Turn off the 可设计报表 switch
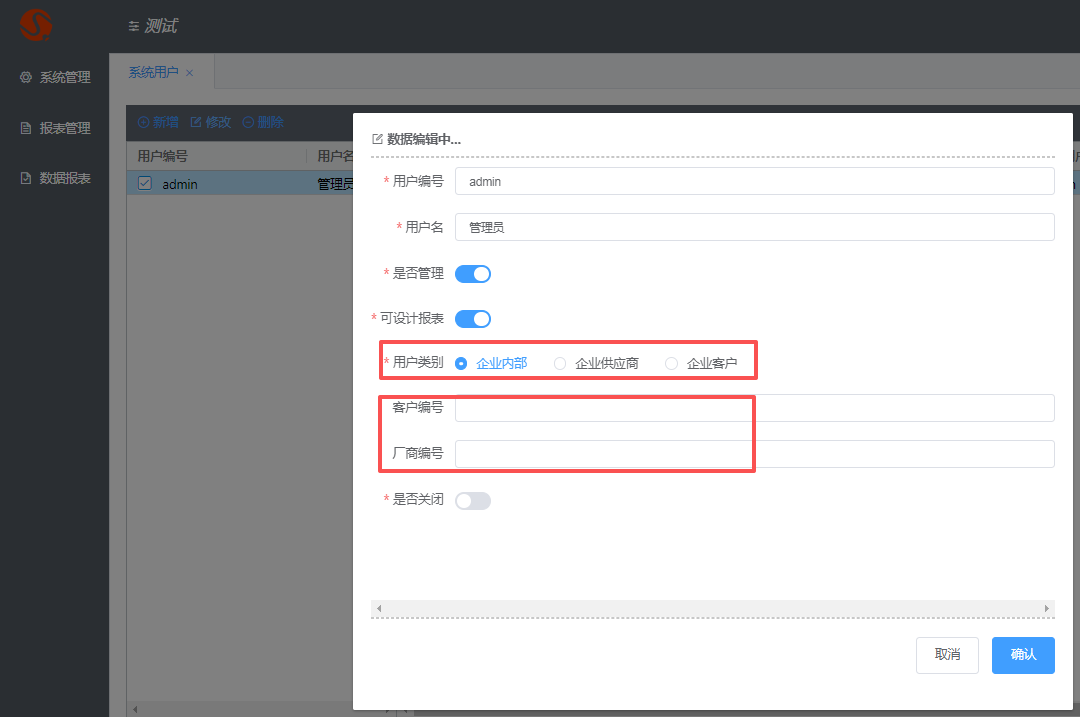This screenshot has height=717, width=1080. tap(473, 319)
